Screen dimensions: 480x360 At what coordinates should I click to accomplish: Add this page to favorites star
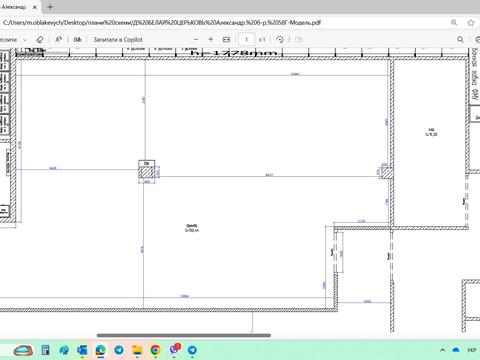pyautogui.click(x=471, y=23)
